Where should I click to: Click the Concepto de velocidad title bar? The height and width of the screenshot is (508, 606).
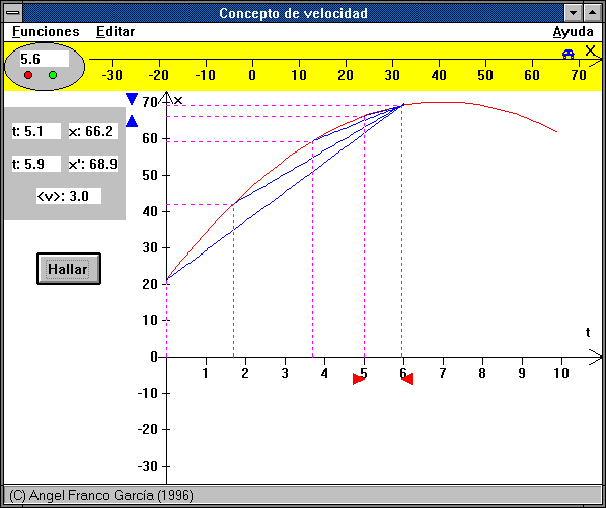pyautogui.click(x=293, y=13)
